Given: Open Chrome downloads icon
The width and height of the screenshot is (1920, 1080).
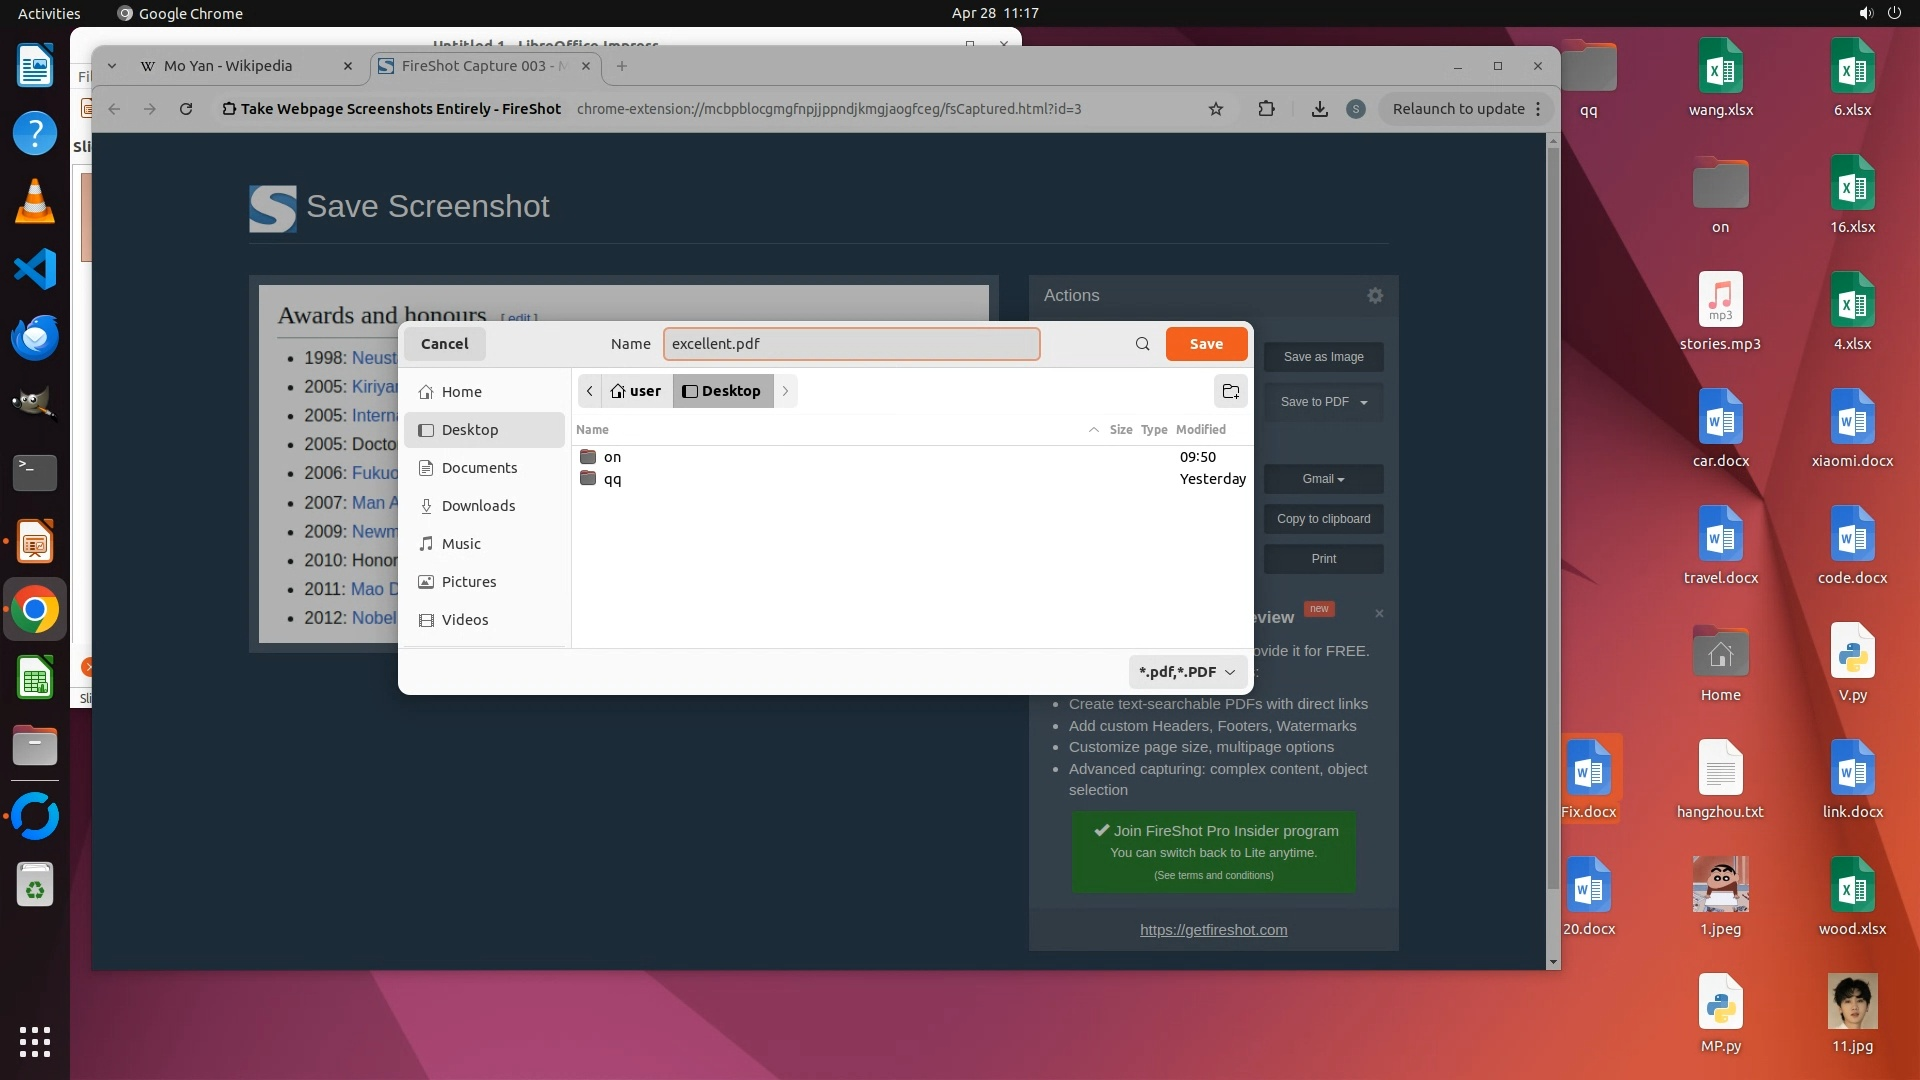Looking at the screenshot, I should point(1320,109).
